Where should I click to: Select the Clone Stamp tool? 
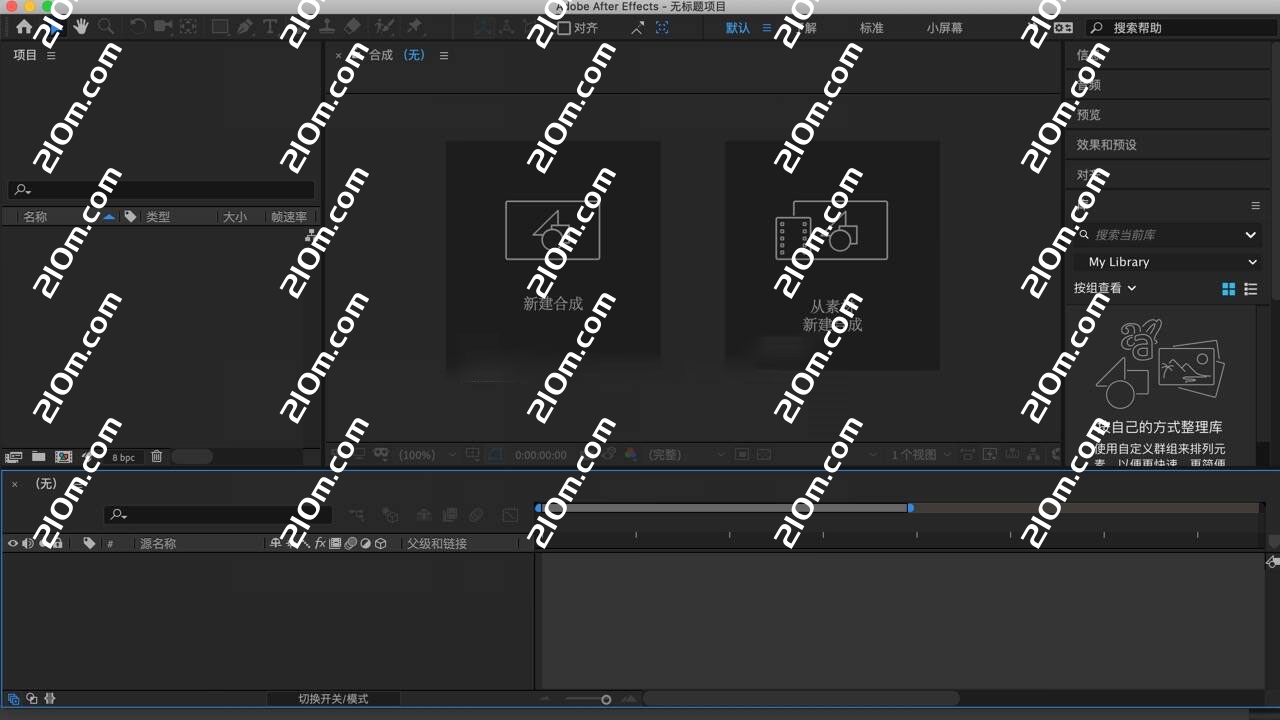(327, 27)
